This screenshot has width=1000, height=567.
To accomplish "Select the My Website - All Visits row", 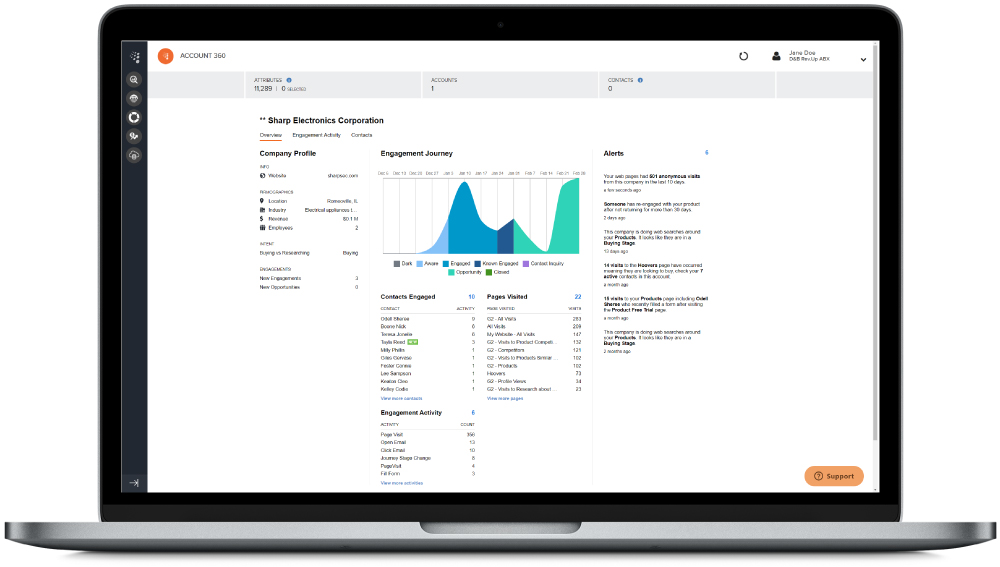I will pyautogui.click(x=534, y=334).
